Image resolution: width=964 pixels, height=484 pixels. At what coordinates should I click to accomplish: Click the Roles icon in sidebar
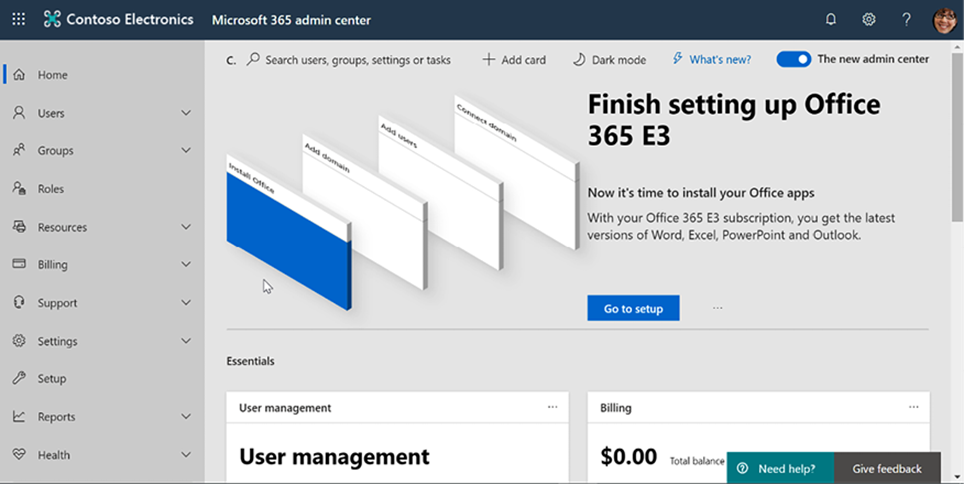coord(19,189)
